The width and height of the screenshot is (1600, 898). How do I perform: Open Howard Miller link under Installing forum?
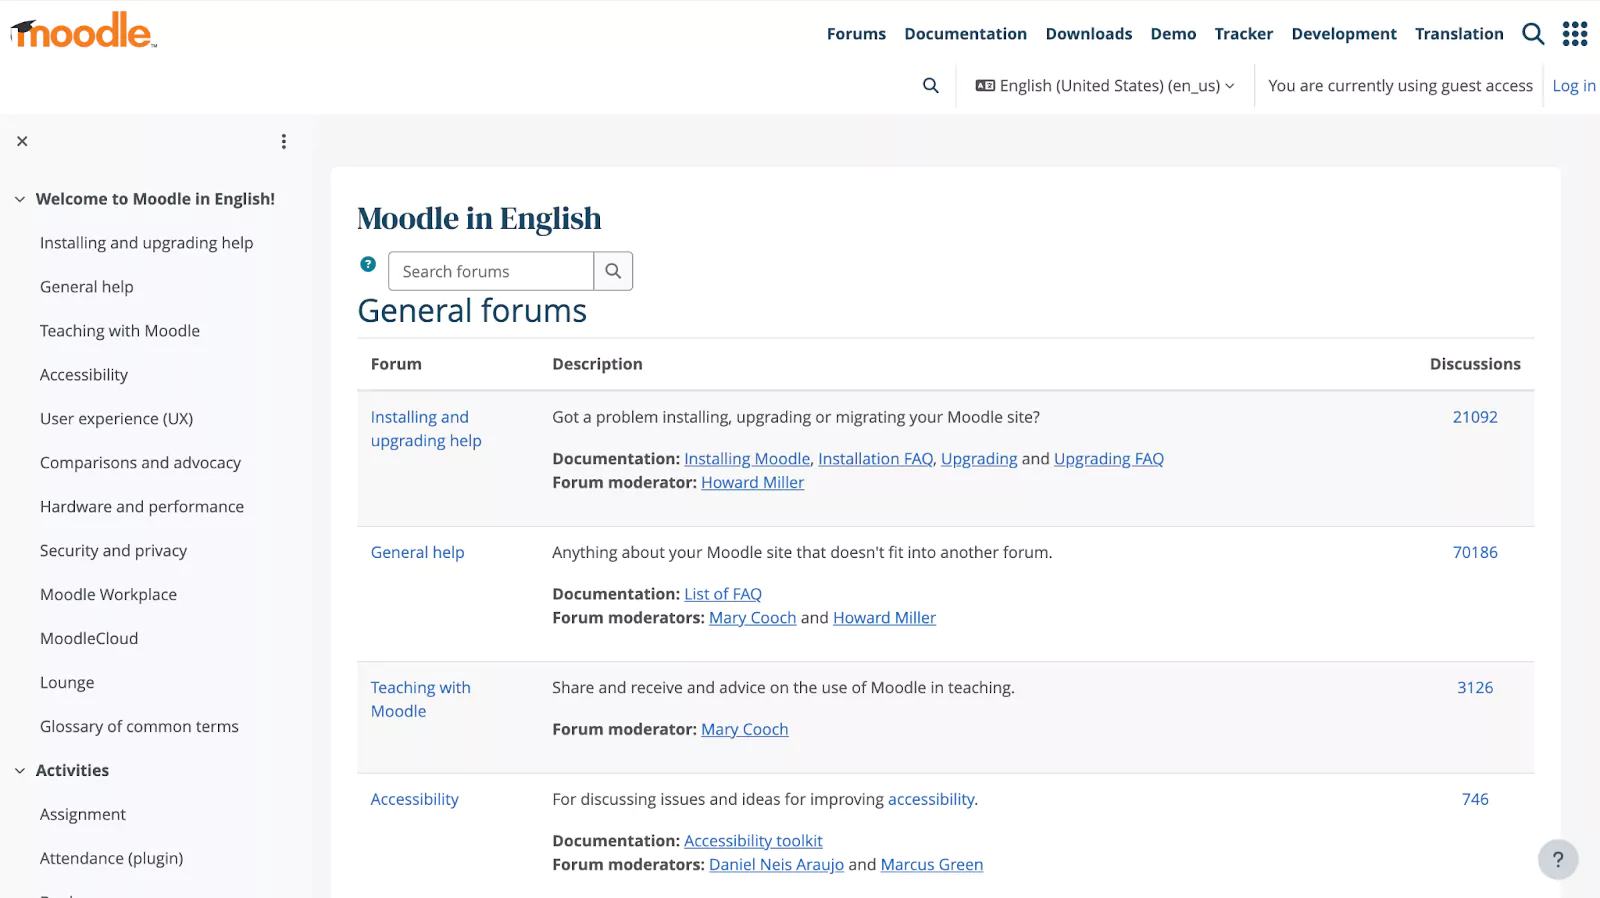752,483
